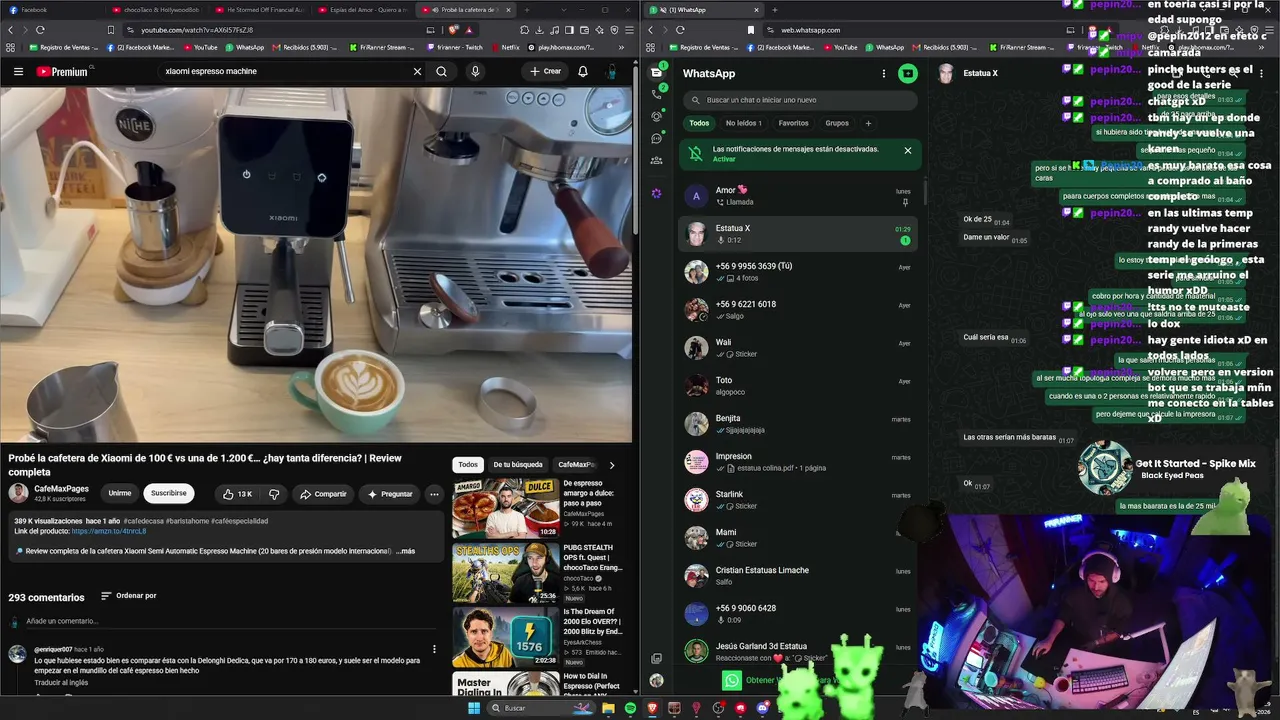Open Spotify from the taskbar
This screenshot has height=720, width=1280.
[630, 708]
